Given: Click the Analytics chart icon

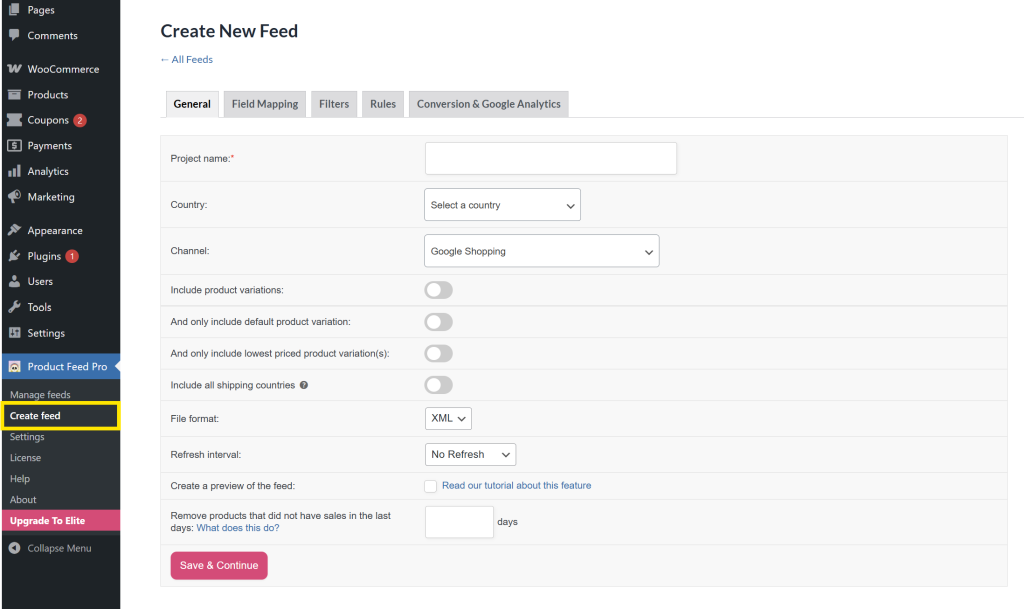Looking at the screenshot, I should 12,171.
